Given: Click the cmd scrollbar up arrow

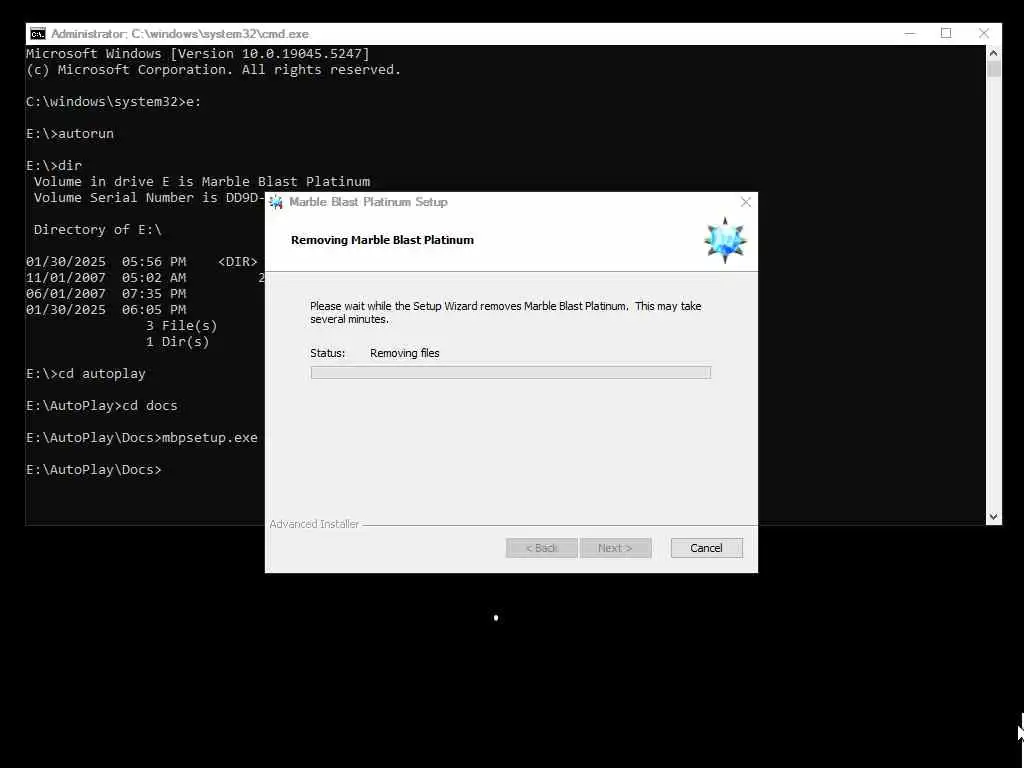Looking at the screenshot, I should click(x=993, y=53).
